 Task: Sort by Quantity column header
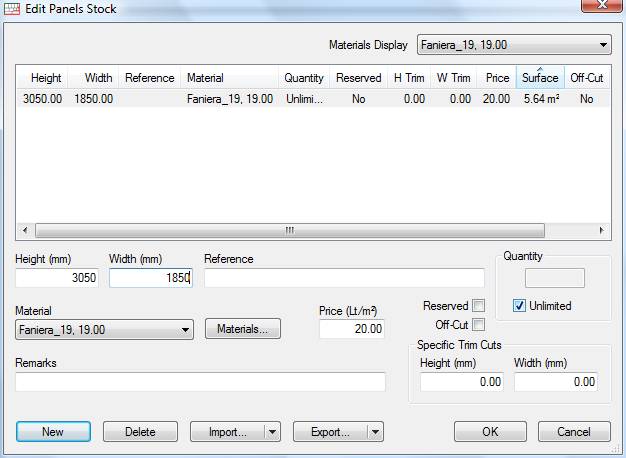point(303,78)
